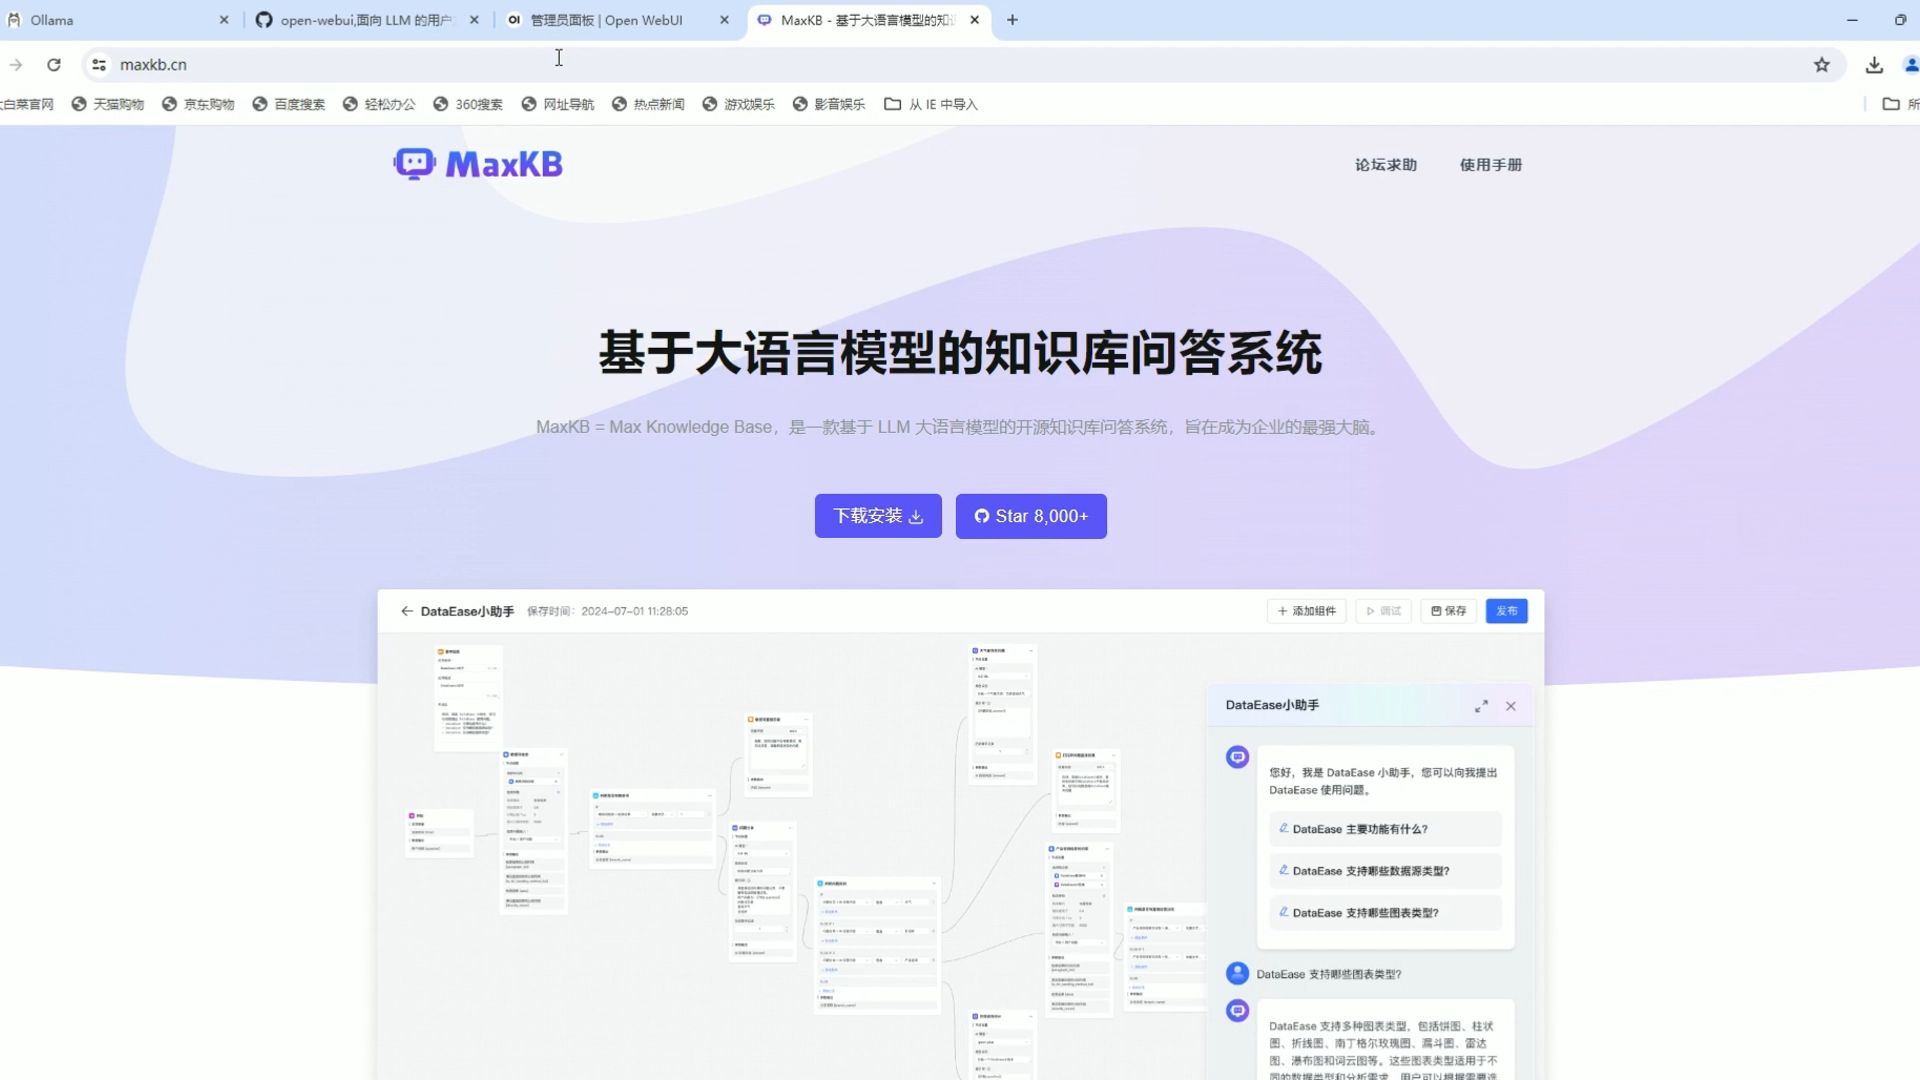Open the browser profile icon

[x=1911, y=65]
